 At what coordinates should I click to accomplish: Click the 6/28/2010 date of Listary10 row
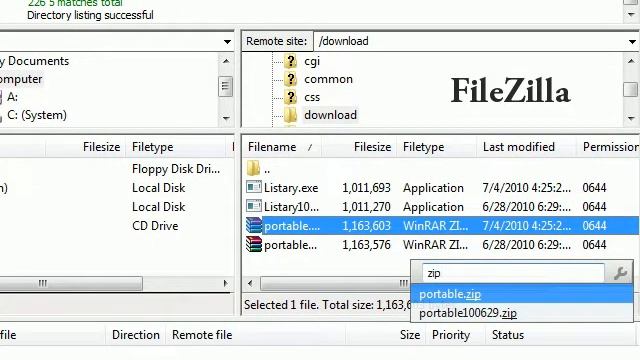click(527, 207)
